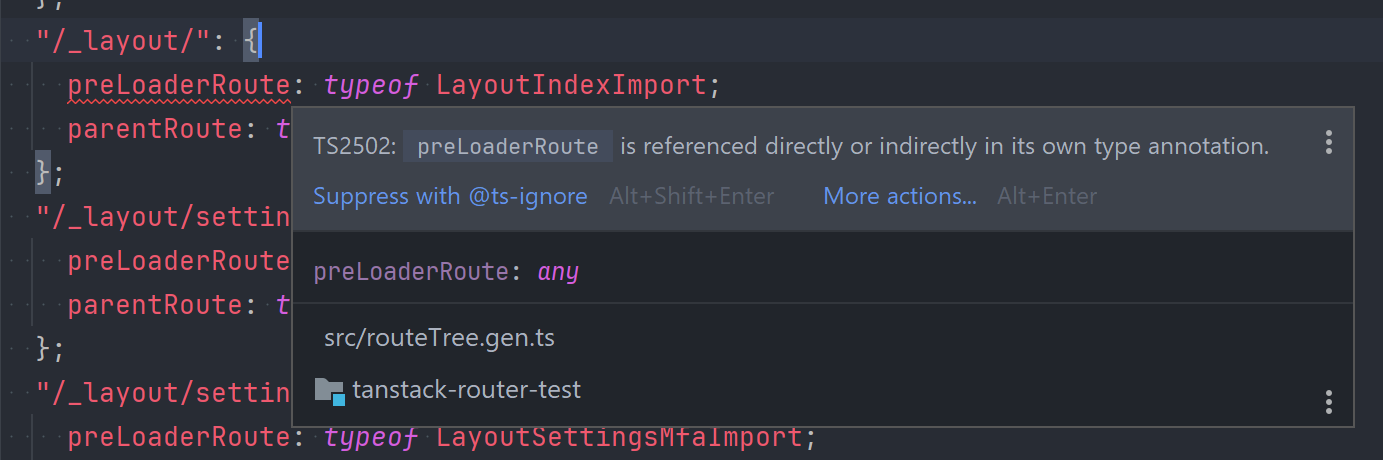This screenshot has height=460, width=1383.
Task: Click the LayoutIndexImport identifier in the code
Action: click(x=571, y=85)
